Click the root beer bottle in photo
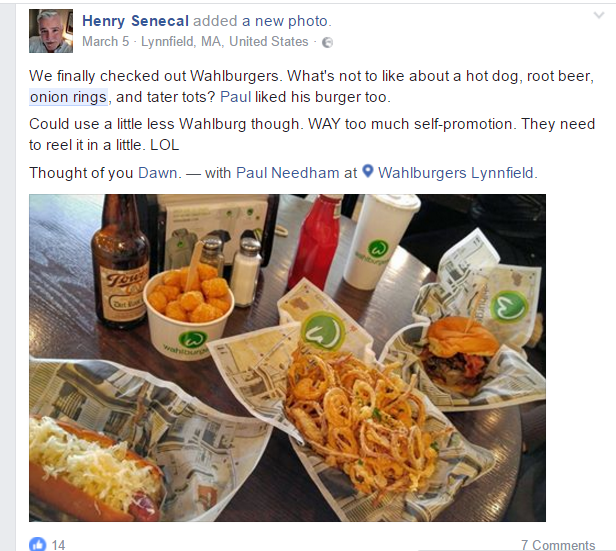 (120, 263)
